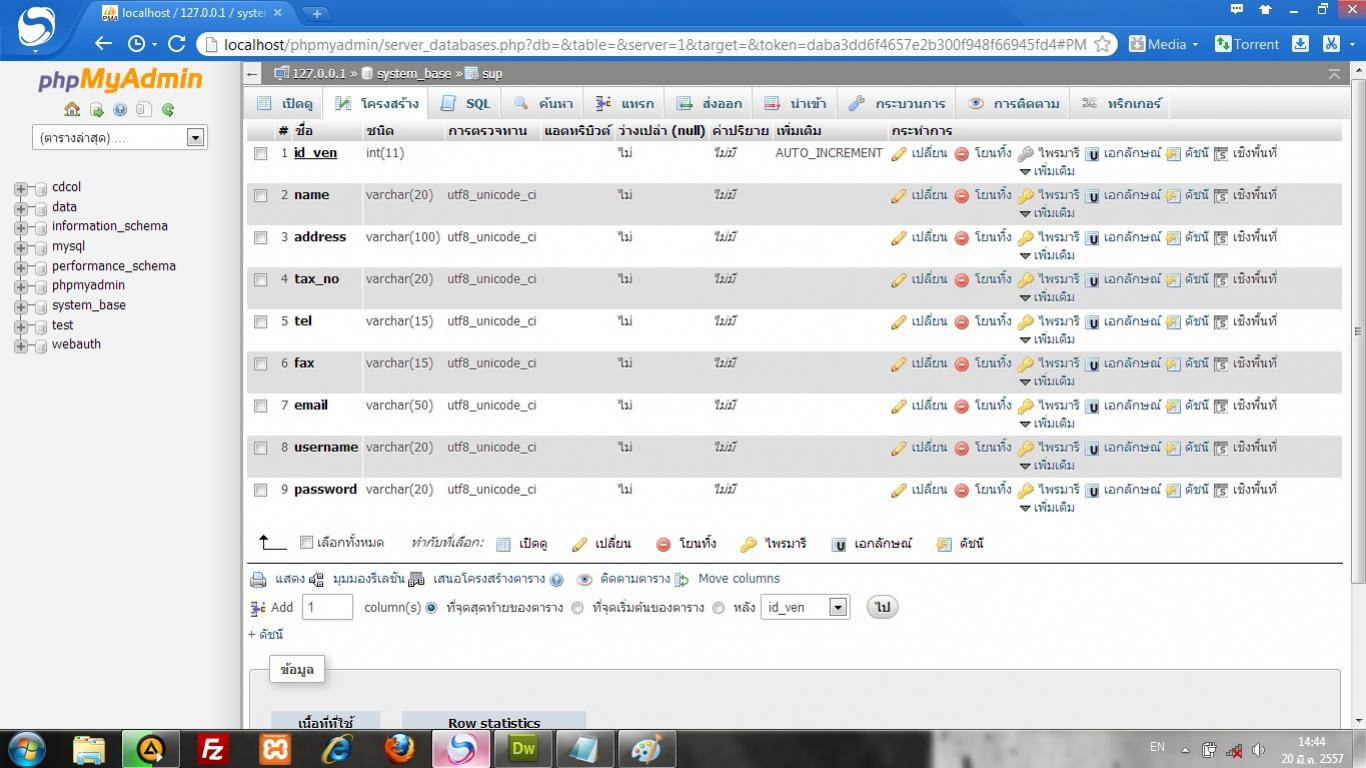
Task: Click the number of columns input field
Action: click(328, 607)
